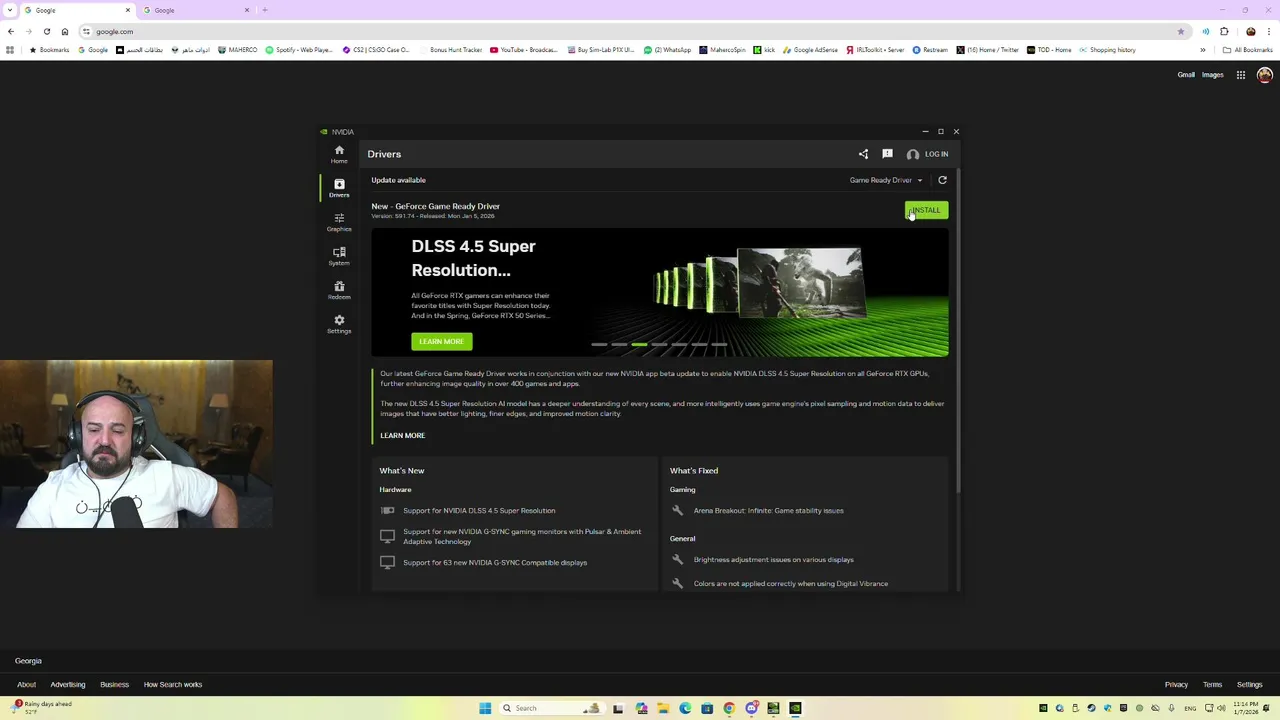Open the notifications feedback icon in NVIDIA header
The height and width of the screenshot is (720, 1280).
click(887, 154)
